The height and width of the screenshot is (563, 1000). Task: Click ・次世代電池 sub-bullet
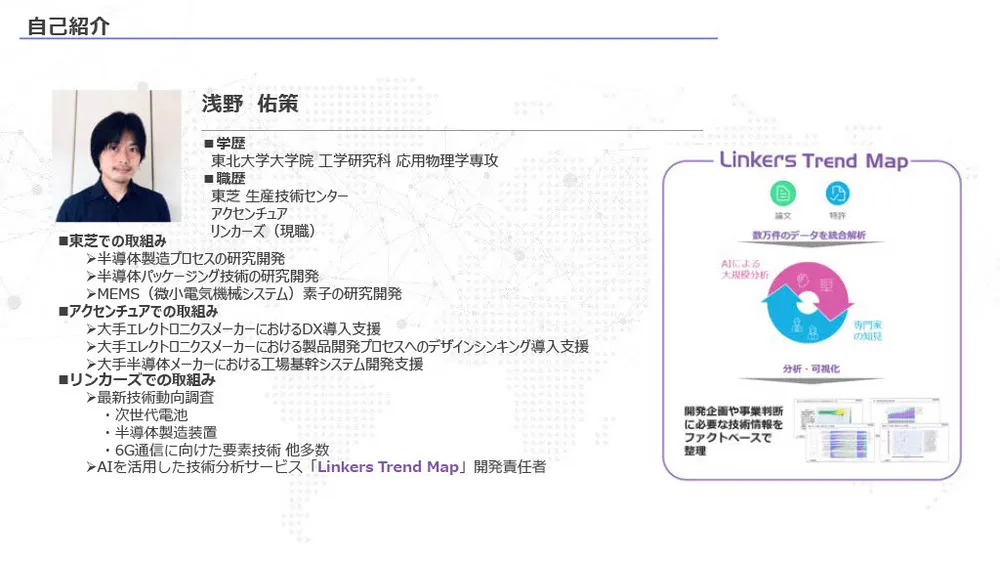145,415
